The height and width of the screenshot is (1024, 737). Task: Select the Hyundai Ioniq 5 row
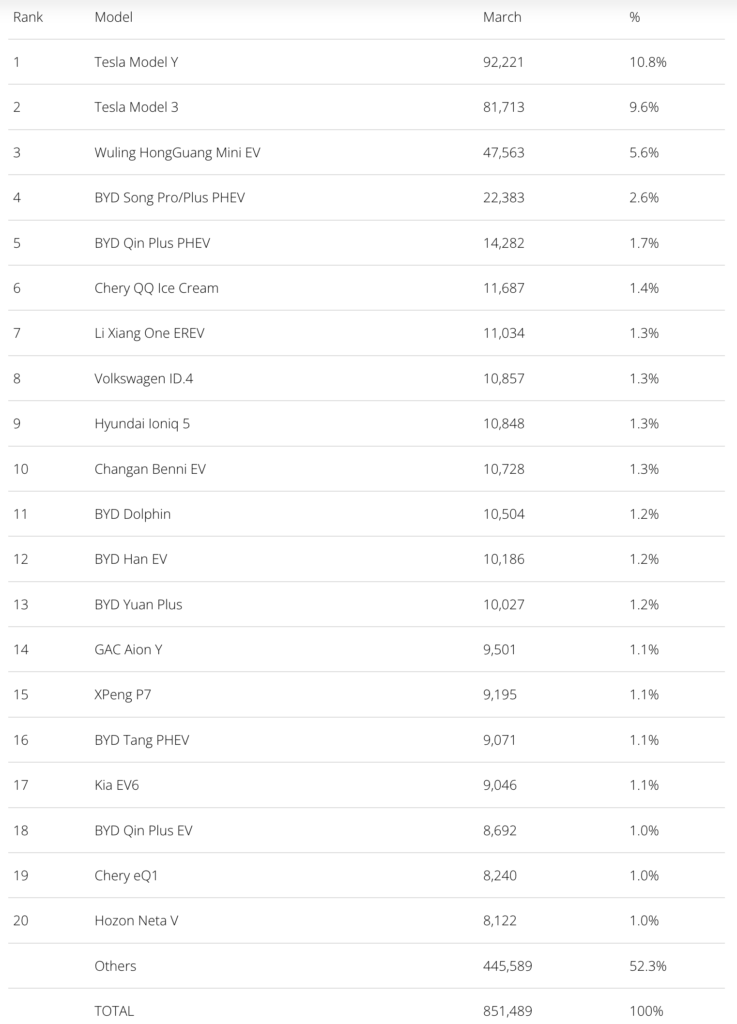(x=142, y=423)
